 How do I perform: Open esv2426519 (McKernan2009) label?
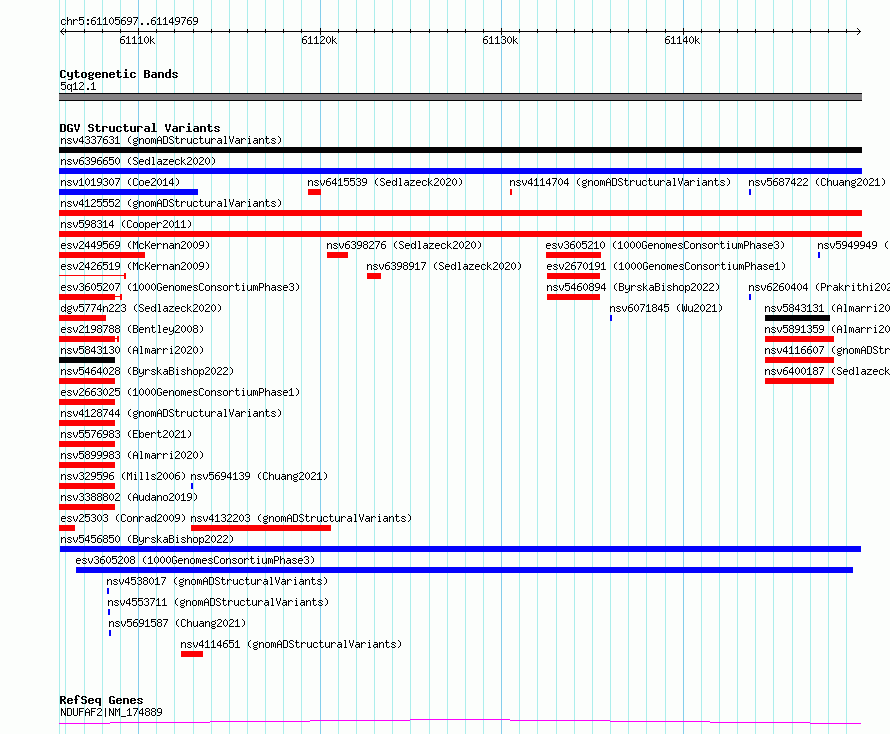click(x=135, y=266)
